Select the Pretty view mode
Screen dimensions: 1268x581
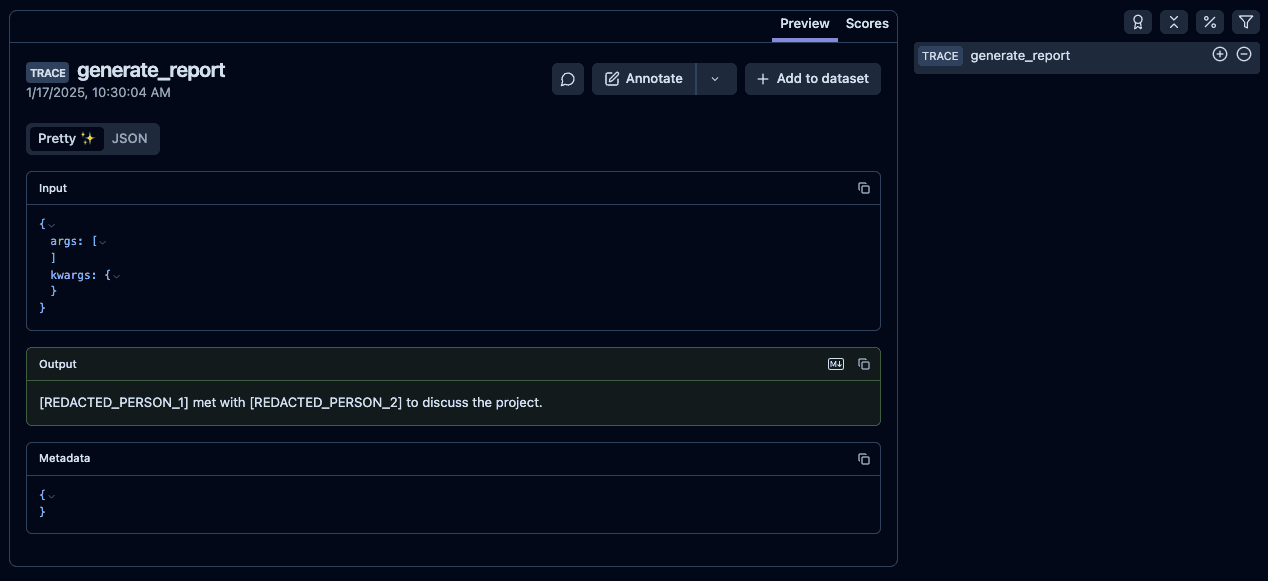[66, 139]
